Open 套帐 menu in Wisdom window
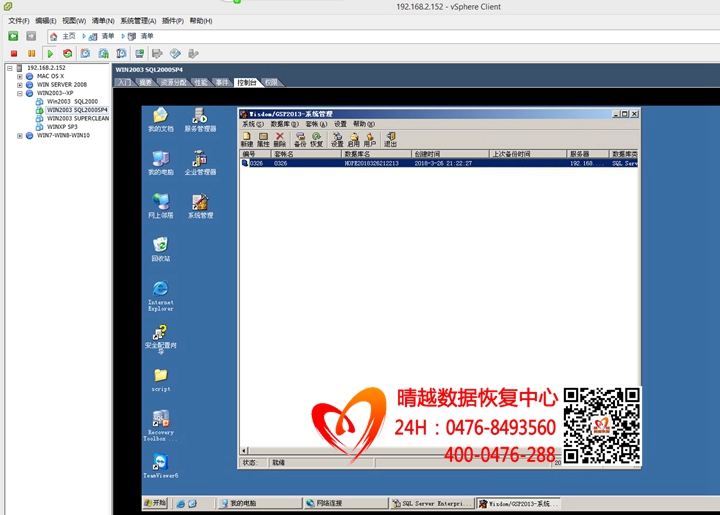This screenshot has width=720, height=515. tap(316, 124)
